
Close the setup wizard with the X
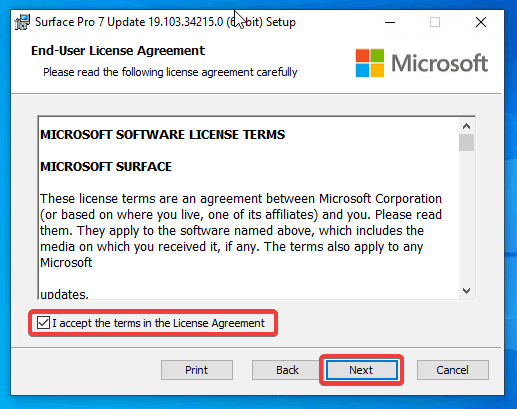point(481,22)
